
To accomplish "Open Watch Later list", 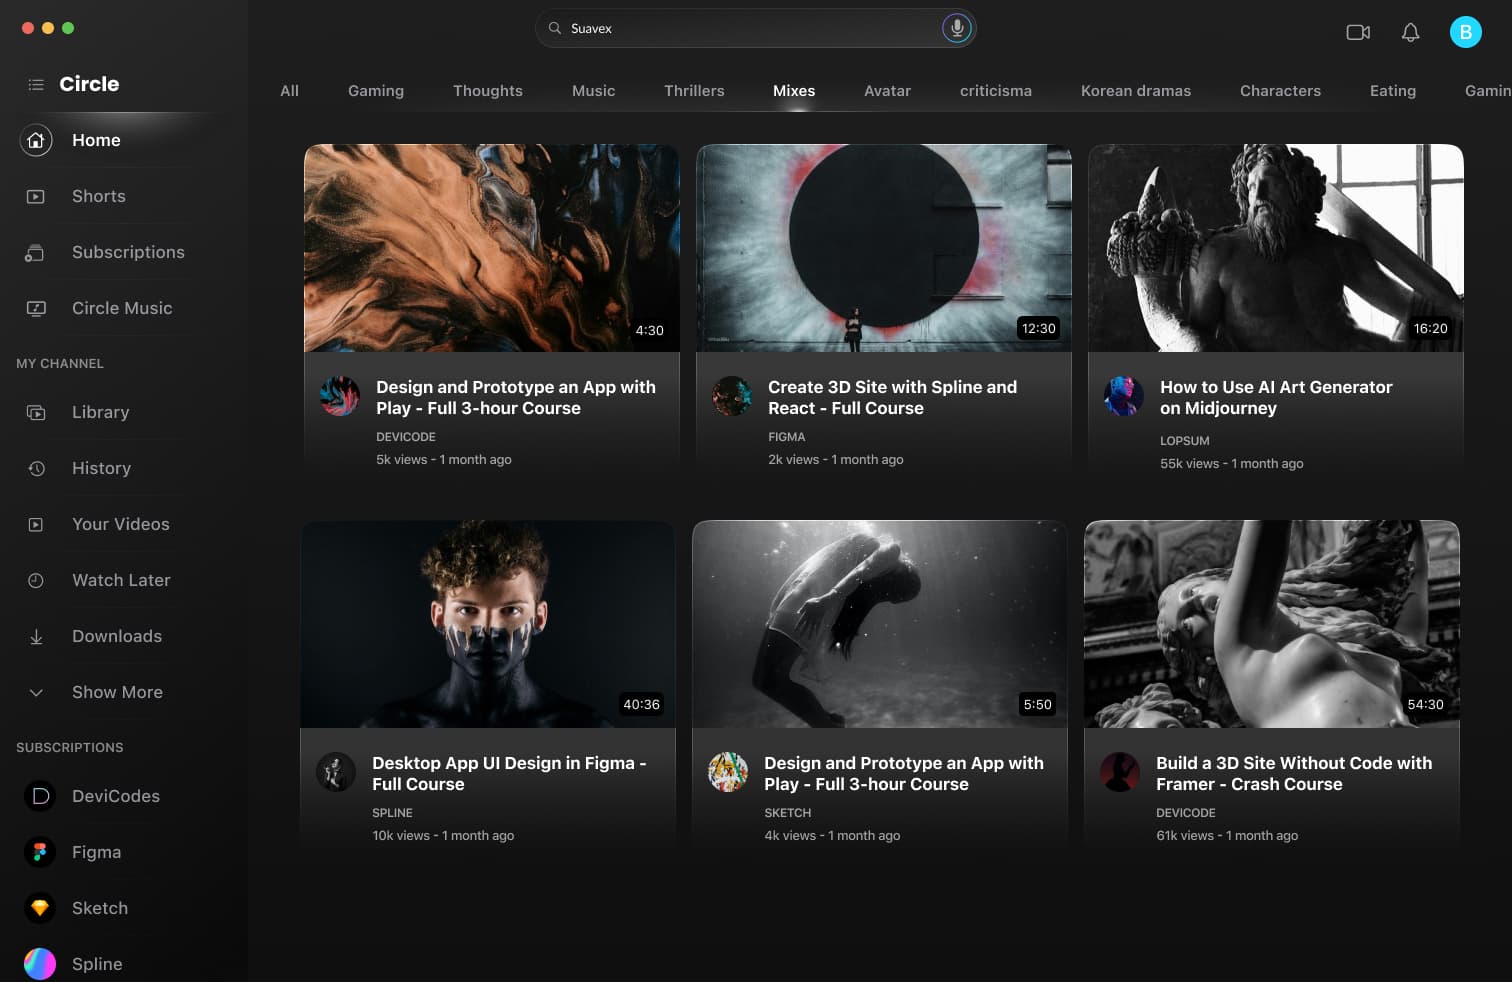I will pyautogui.click(x=121, y=580).
